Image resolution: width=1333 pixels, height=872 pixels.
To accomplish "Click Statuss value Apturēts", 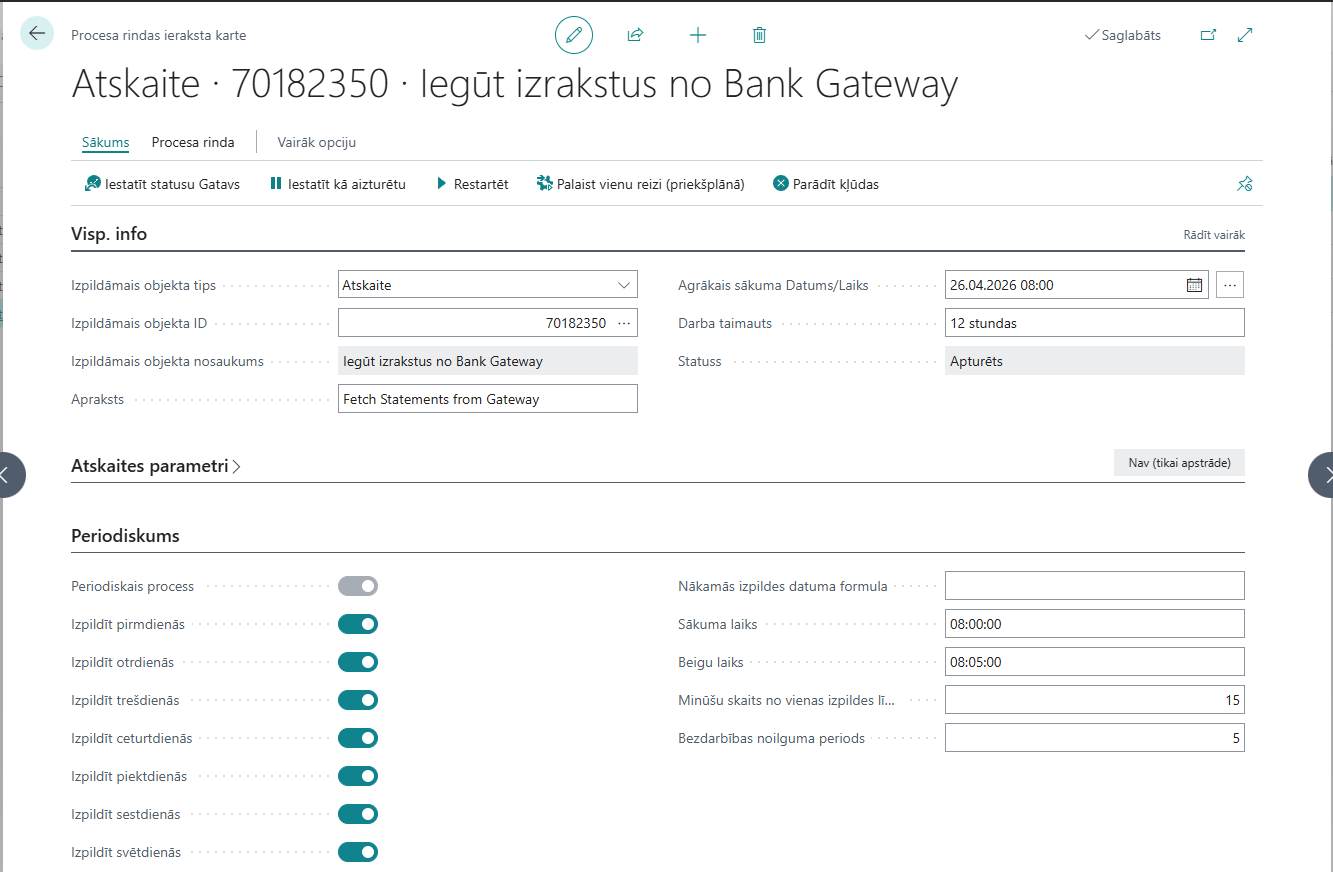I will coord(1095,361).
